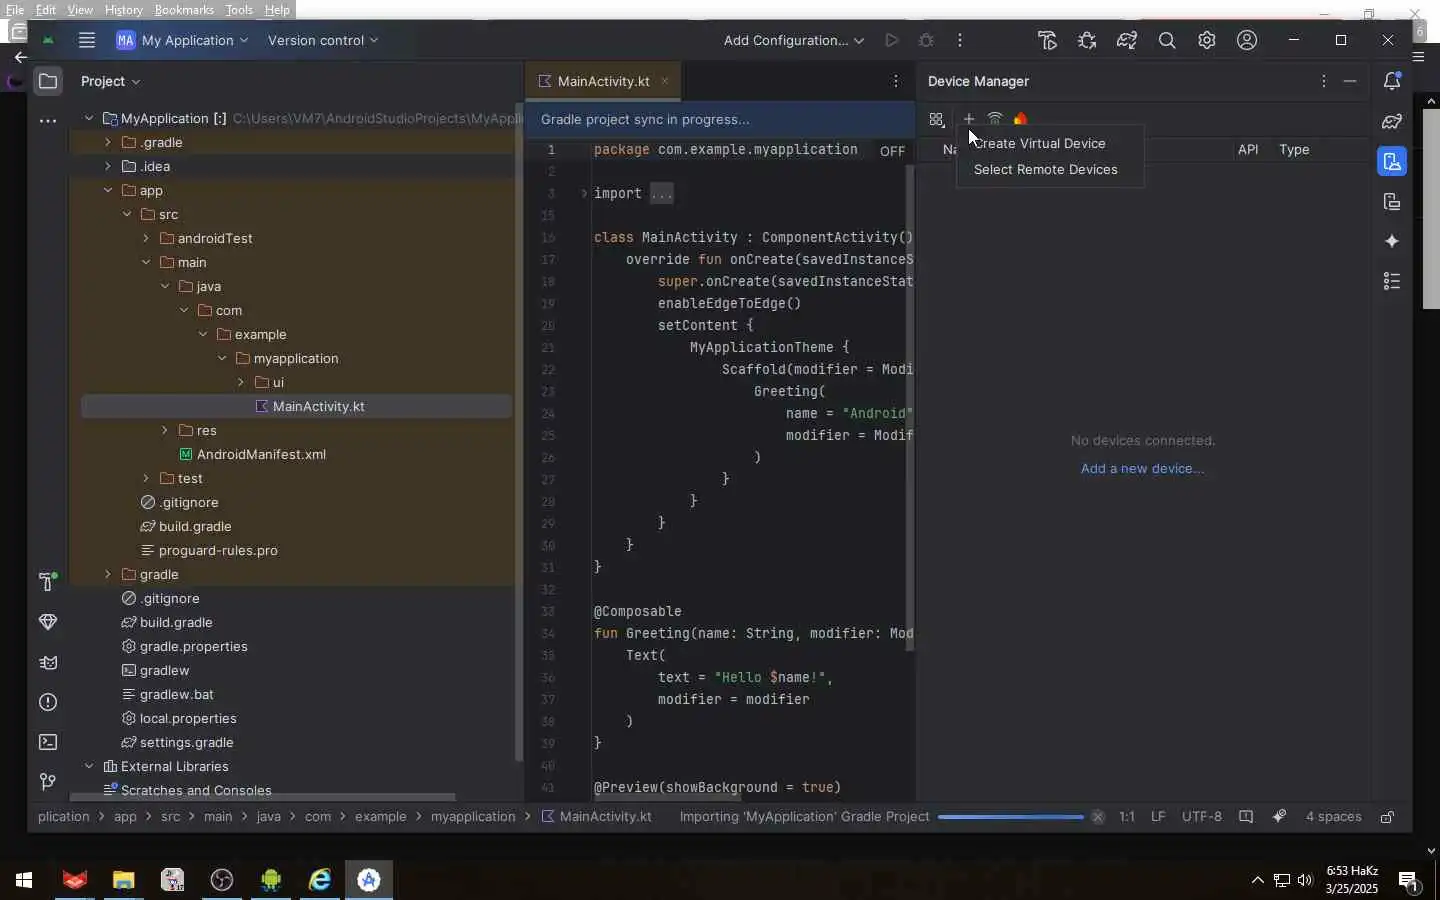Expand the res folder
The image size is (1440, 900).
(x=165, y=431)
